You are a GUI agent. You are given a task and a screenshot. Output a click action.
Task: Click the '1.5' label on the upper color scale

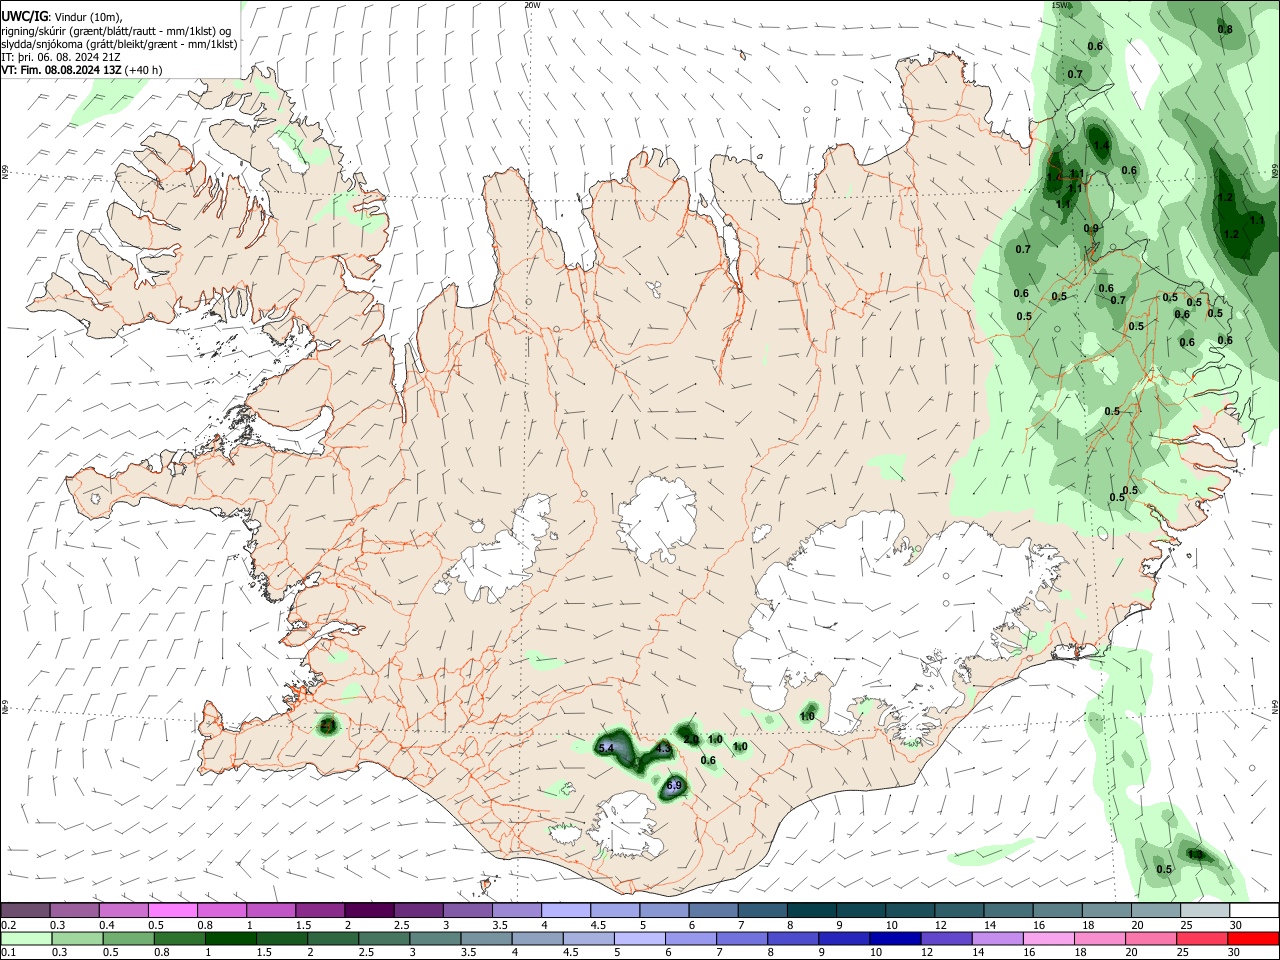(302, 924)
